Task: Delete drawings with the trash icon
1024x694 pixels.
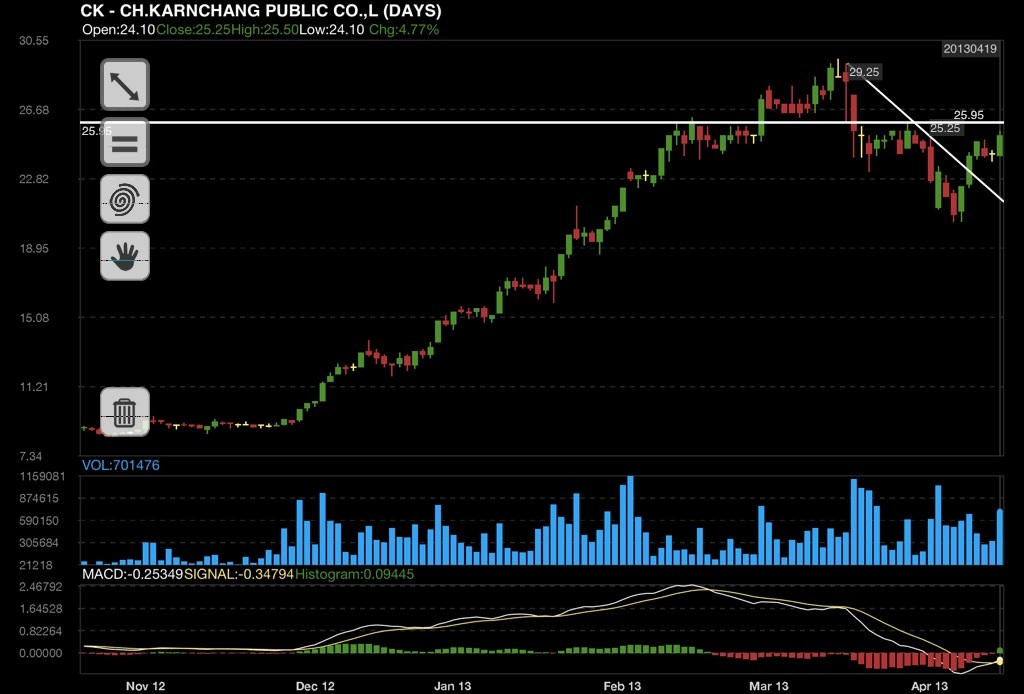Action: 125,412
